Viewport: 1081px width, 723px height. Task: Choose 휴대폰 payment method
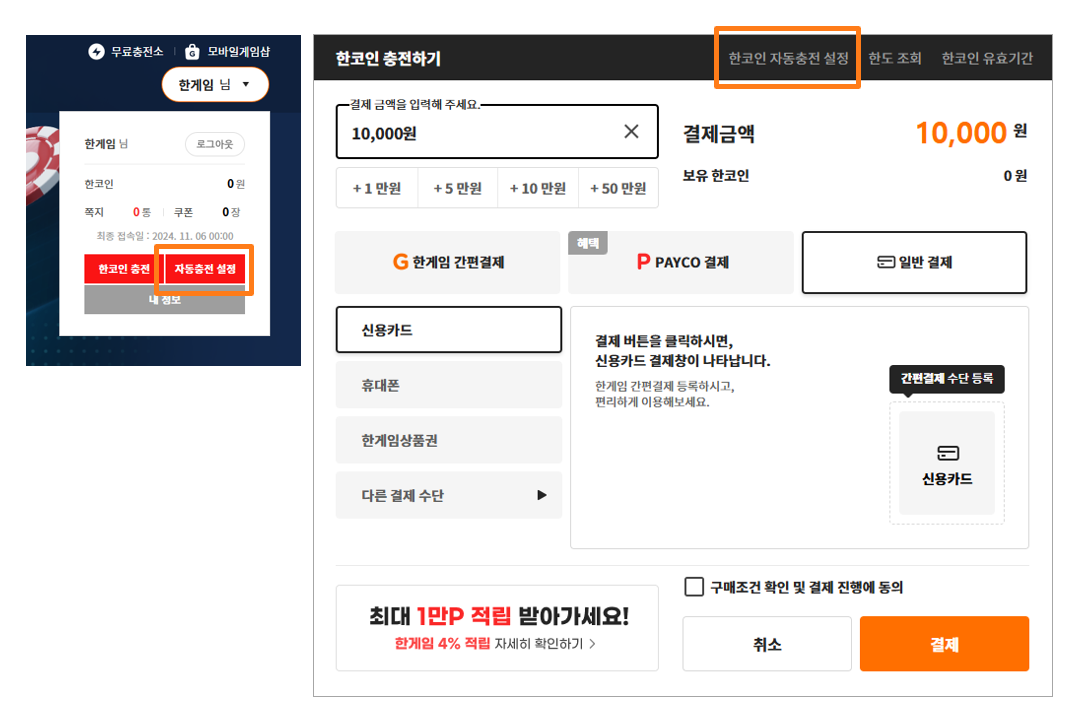pyautogui.click(x=449, y=385)
